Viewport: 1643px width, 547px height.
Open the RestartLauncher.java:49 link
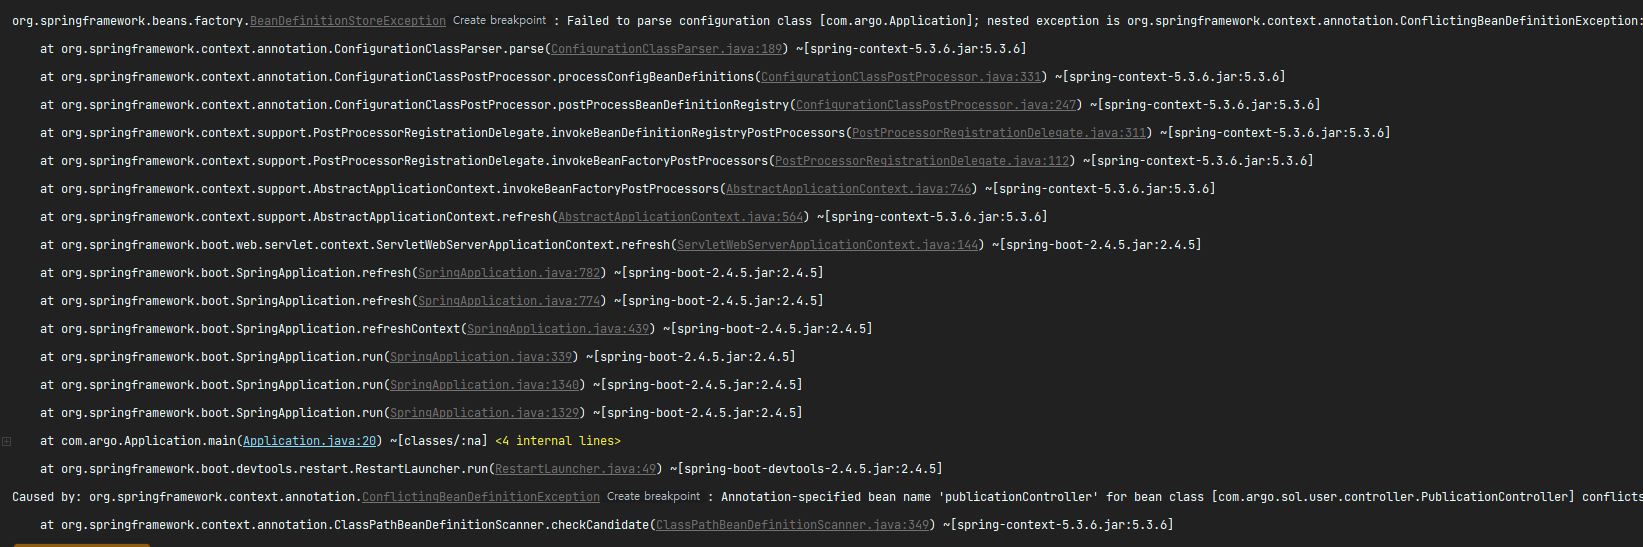576,469
